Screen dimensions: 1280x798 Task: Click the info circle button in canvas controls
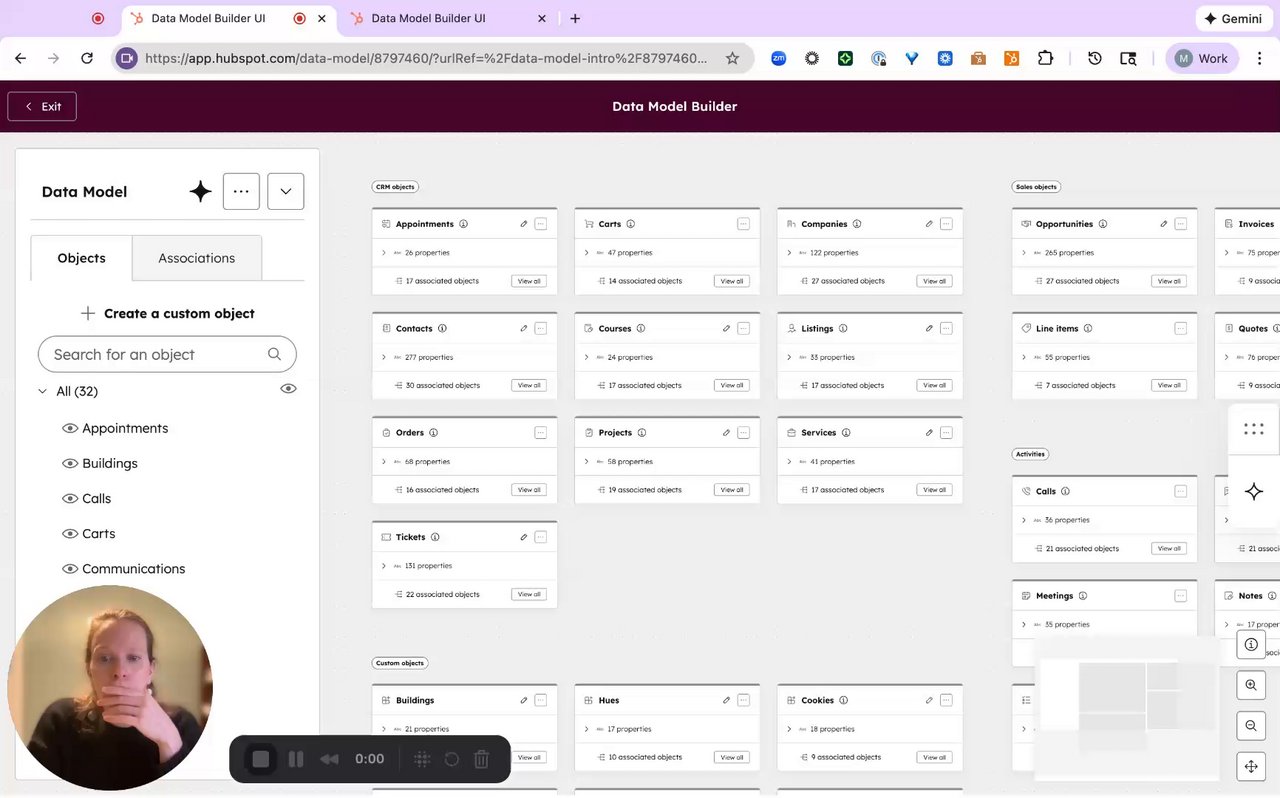tap(1251, 645)
